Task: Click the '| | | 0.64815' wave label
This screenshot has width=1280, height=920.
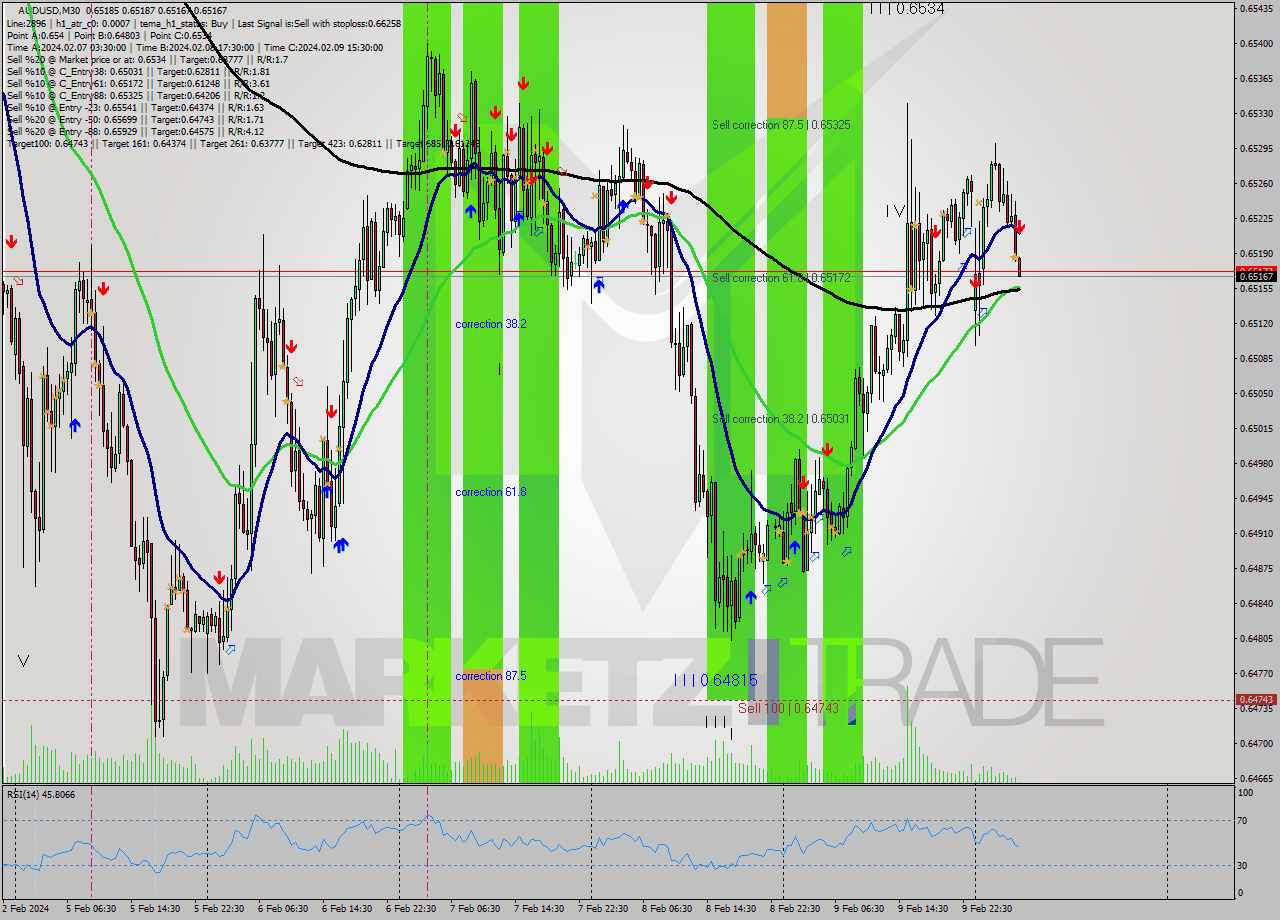Action: 715,680
